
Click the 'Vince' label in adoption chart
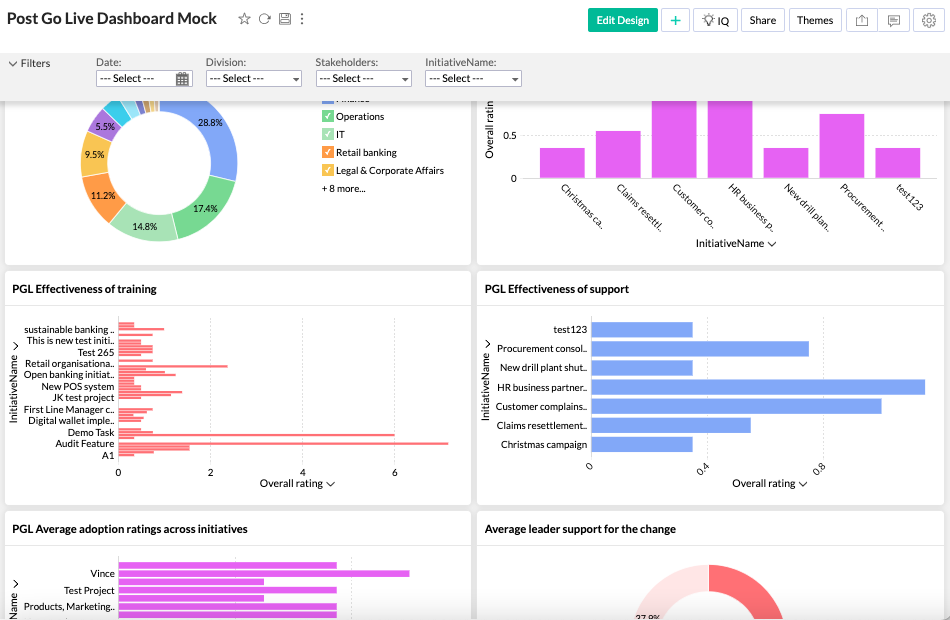(x=102, y=573)
